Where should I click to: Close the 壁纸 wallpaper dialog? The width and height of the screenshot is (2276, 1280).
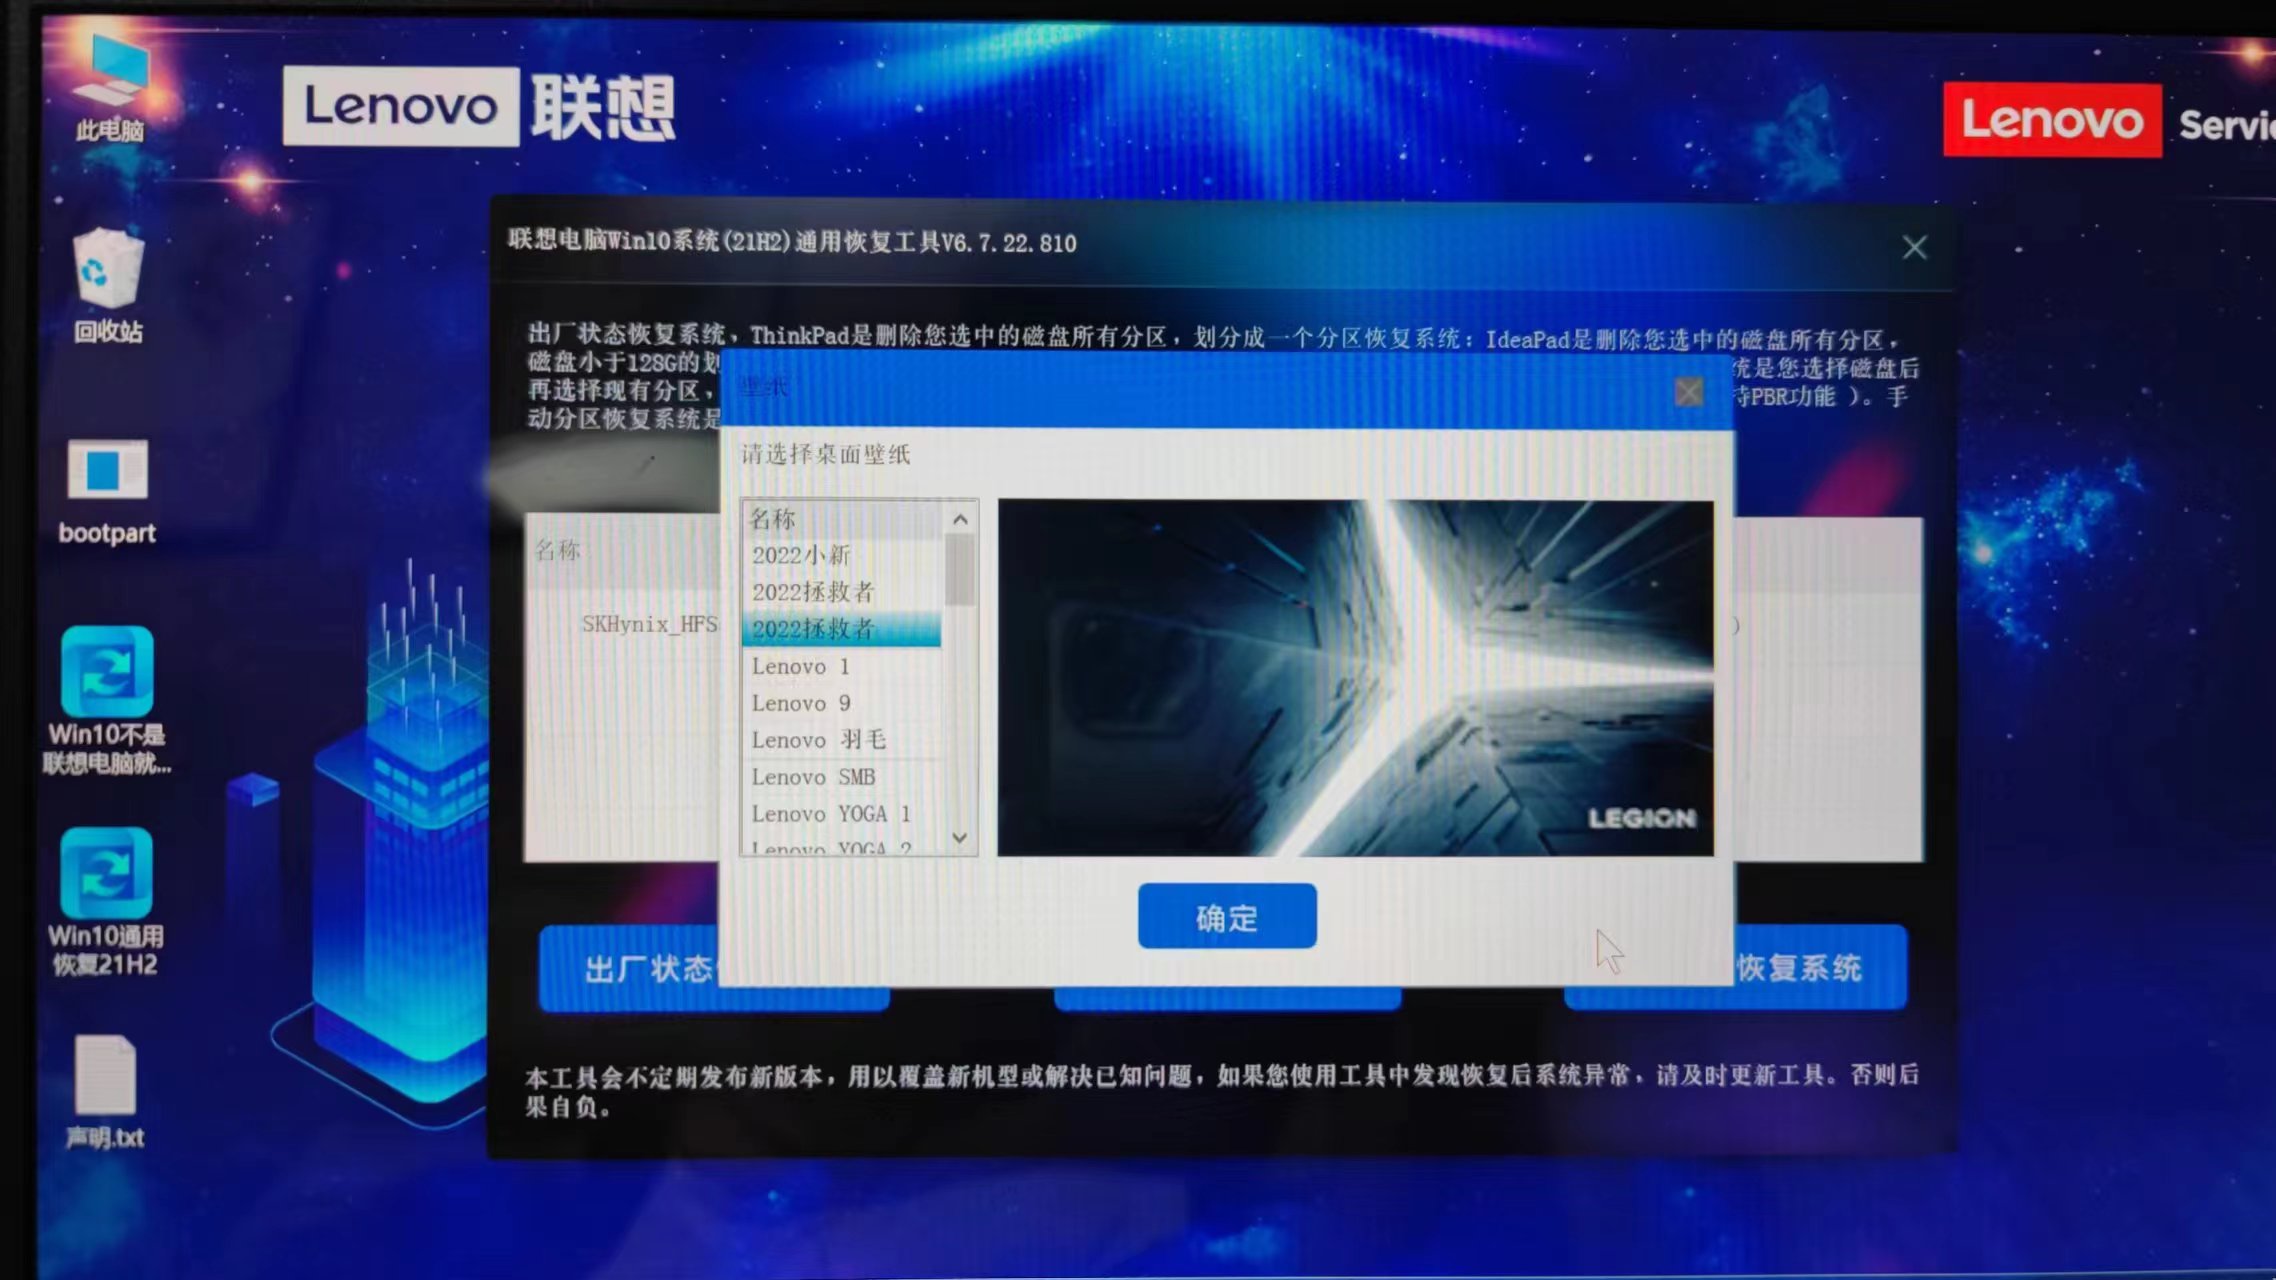coord(1689,391)
